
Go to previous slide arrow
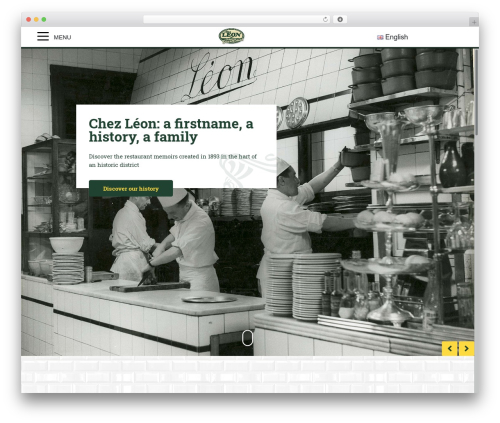pyautogui.click(x=450, y=349)
